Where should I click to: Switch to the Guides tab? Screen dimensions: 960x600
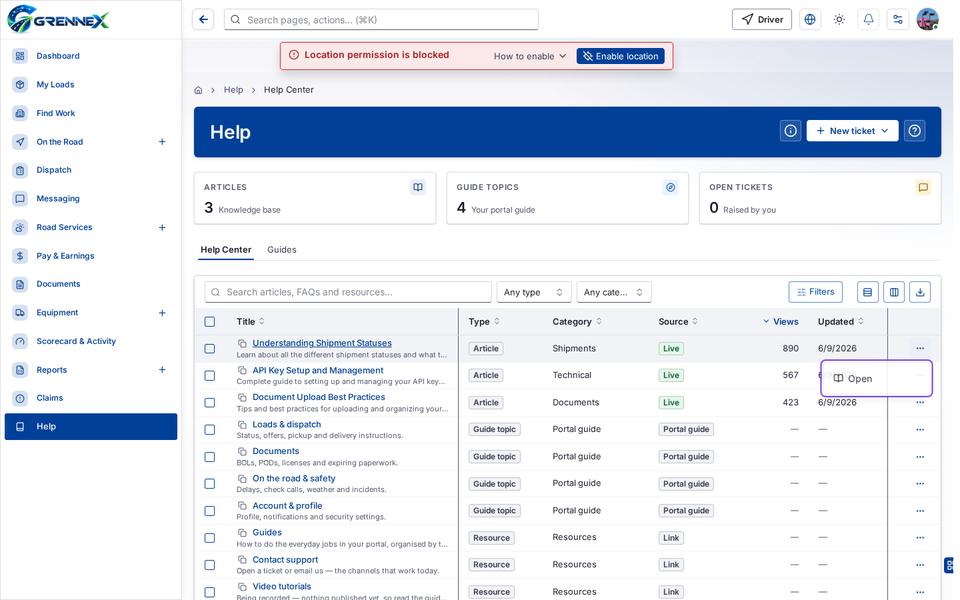point(282,250)
